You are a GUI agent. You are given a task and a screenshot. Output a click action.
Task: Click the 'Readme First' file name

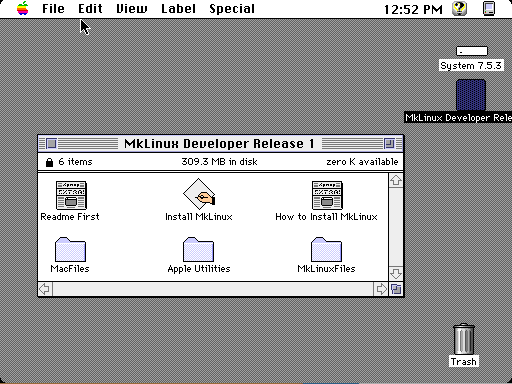click(70, 217)
